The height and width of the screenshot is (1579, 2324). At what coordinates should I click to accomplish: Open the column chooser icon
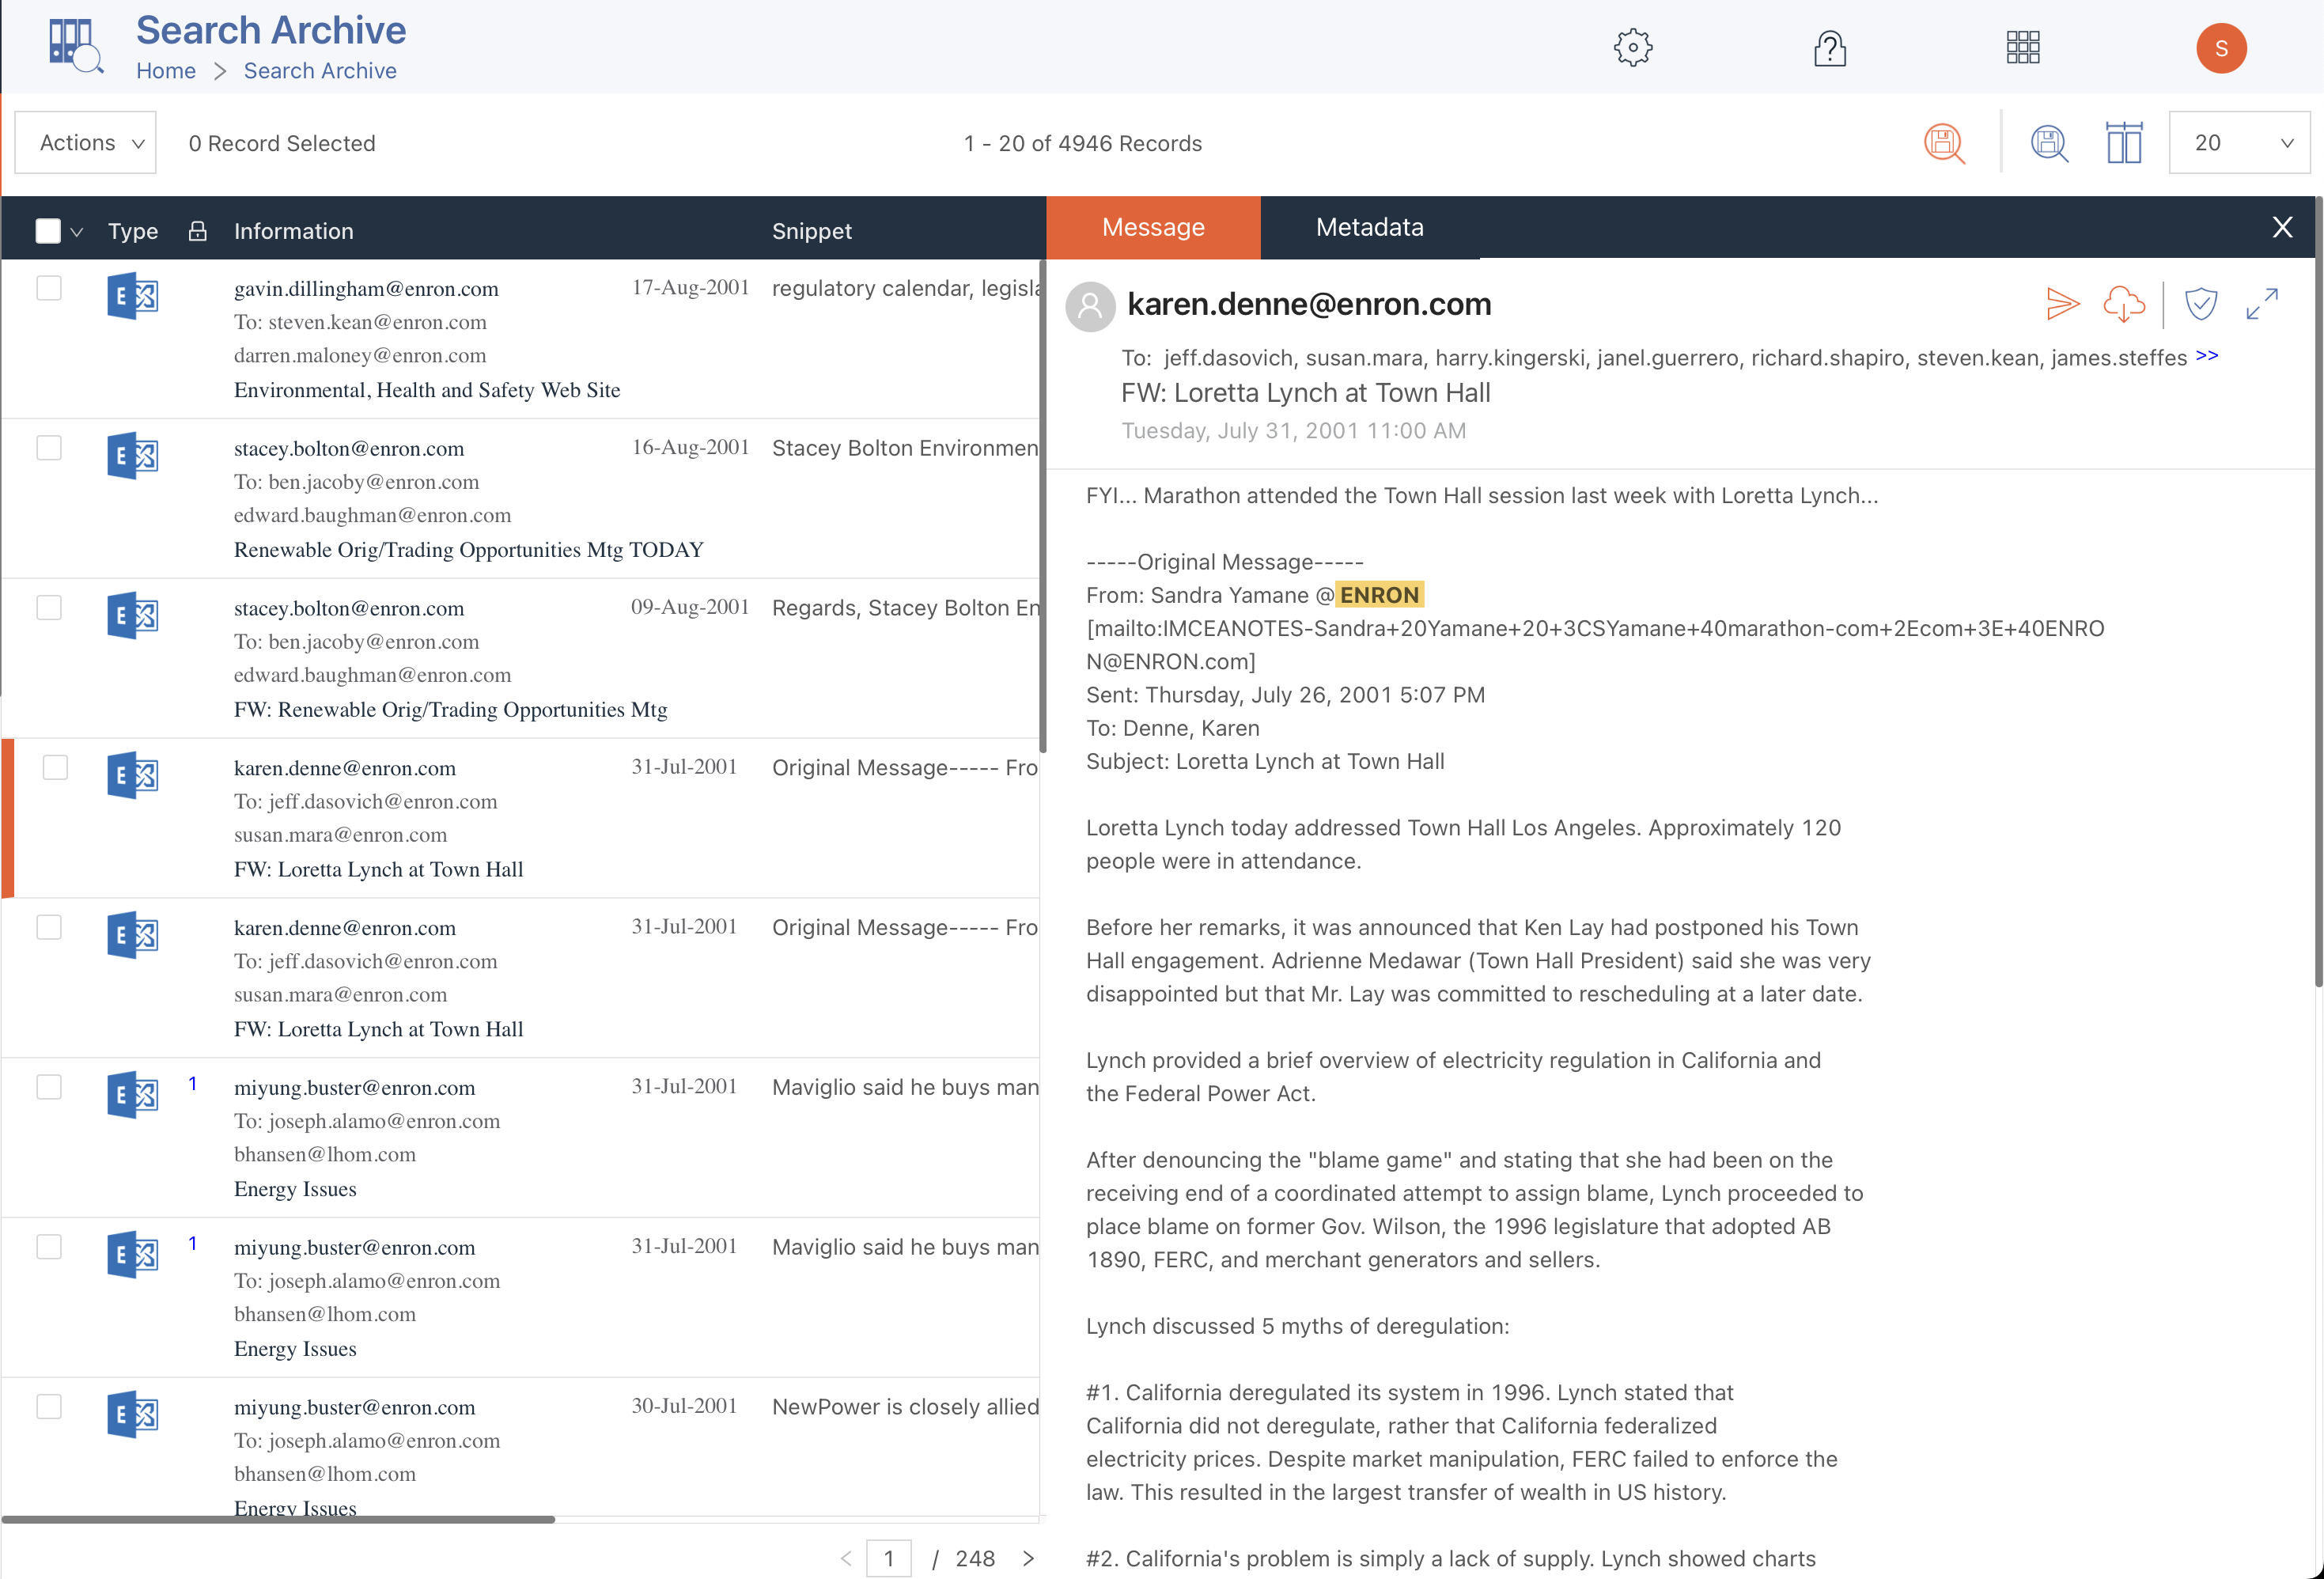(x=2124, y=143)
